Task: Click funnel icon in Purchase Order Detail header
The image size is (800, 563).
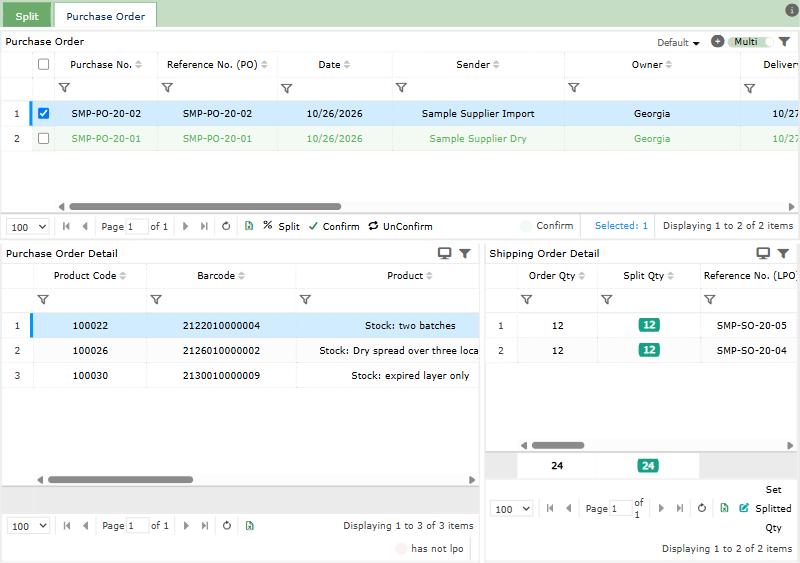Action: [x=465, y=253]
